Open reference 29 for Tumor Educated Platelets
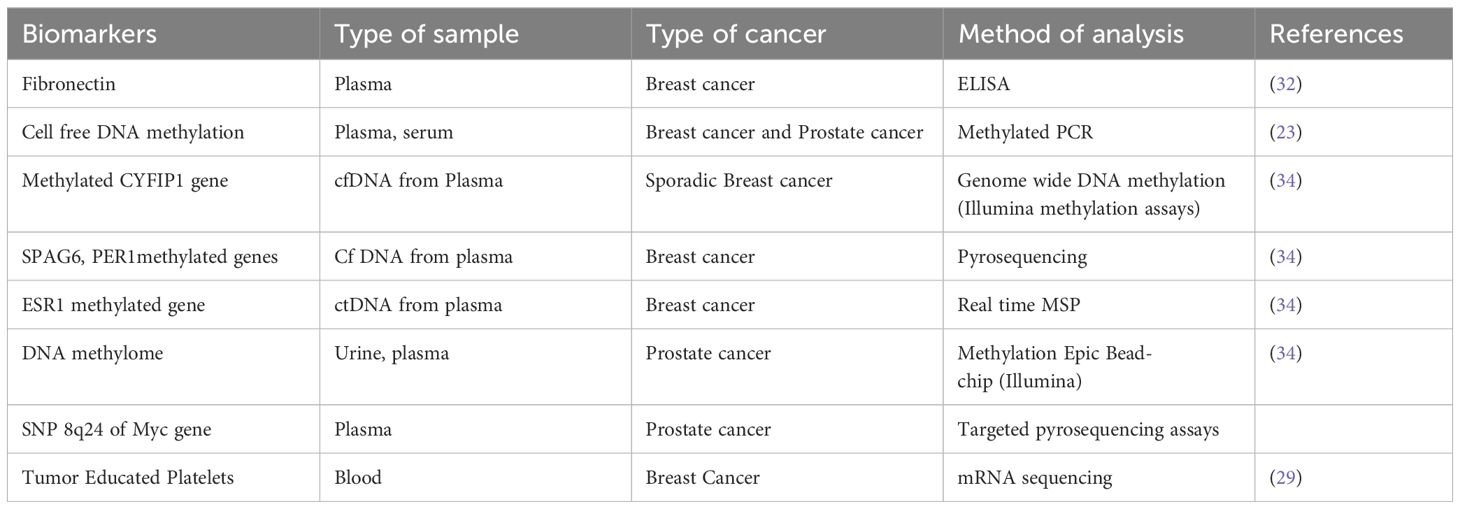This screenshot has width=1460, height=509. (x=1286, y=478)
